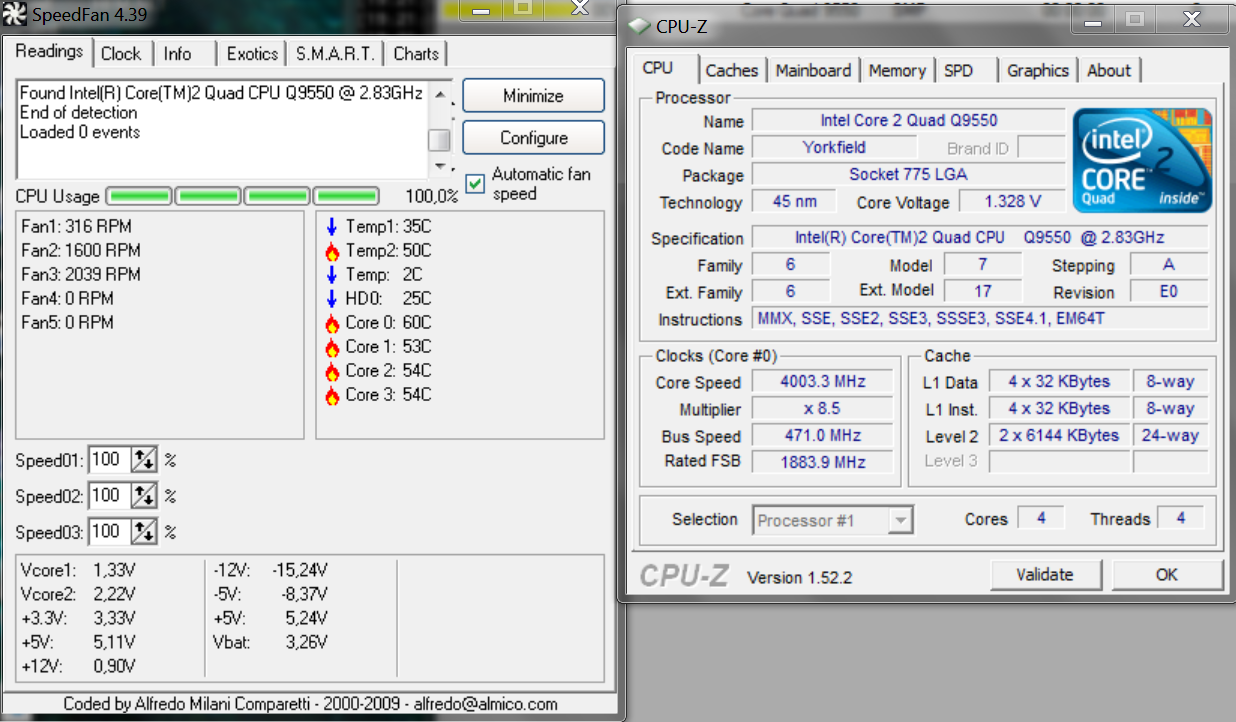Click the first CPU Usage progress bar
The width and height of the screenshot is (1236, 722).
click(x=138, y=196)
